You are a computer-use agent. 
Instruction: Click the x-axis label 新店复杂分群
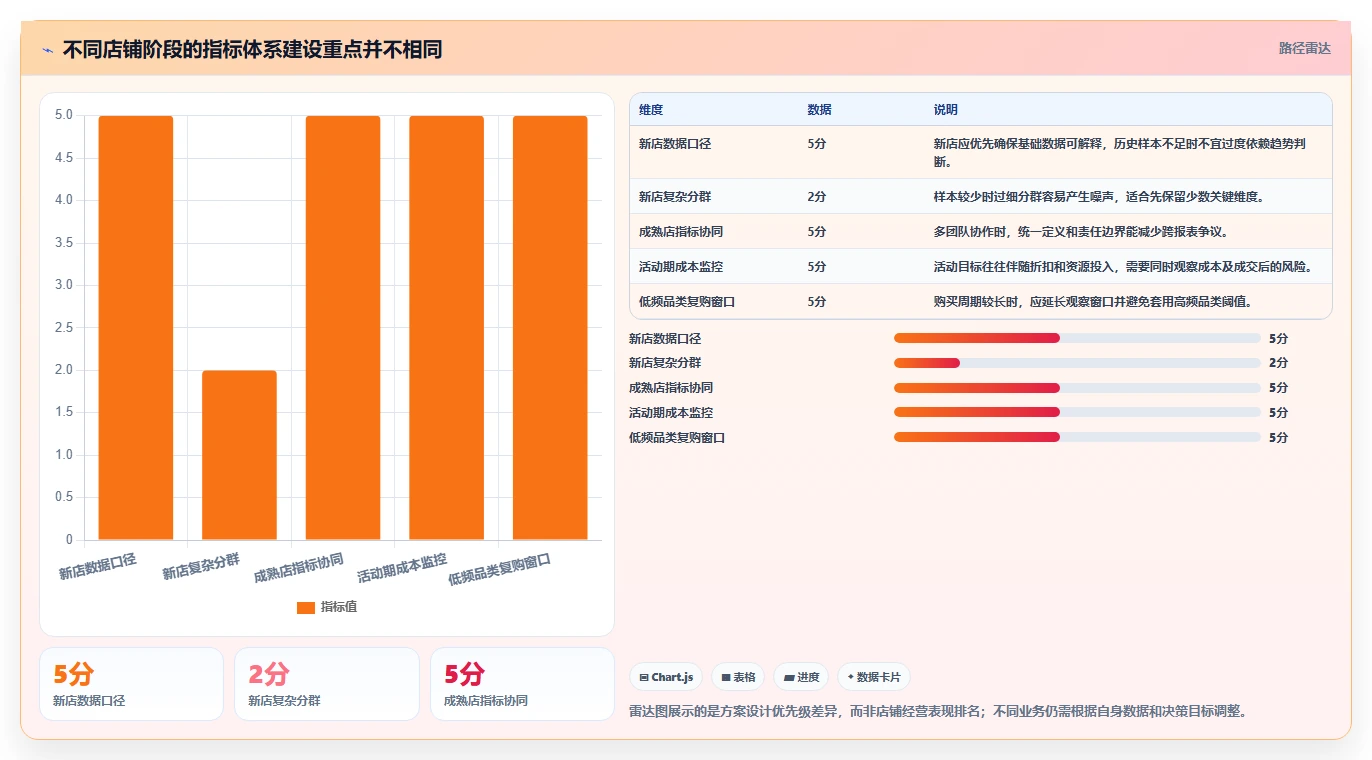click(x=201, y=566)
